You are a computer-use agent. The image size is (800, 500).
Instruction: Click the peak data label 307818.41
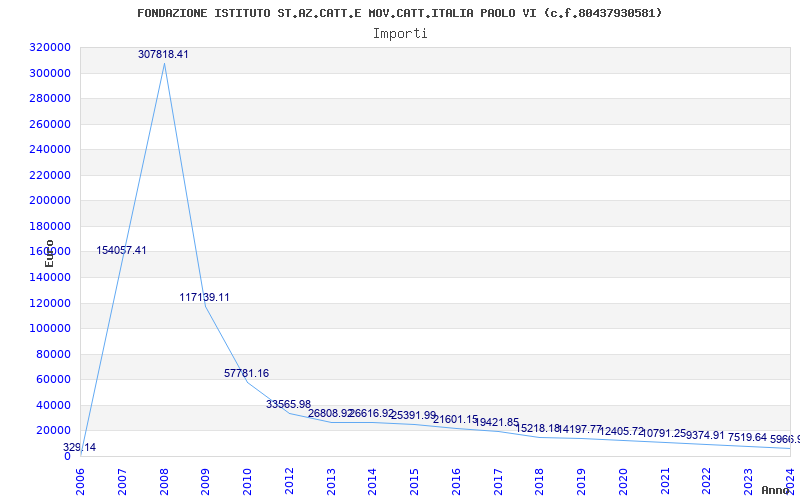click(163, 54)
